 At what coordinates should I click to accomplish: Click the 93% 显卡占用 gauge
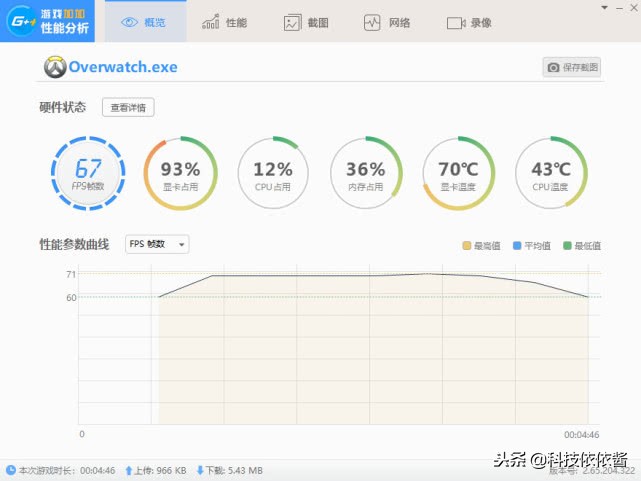[x=180, y=173]
